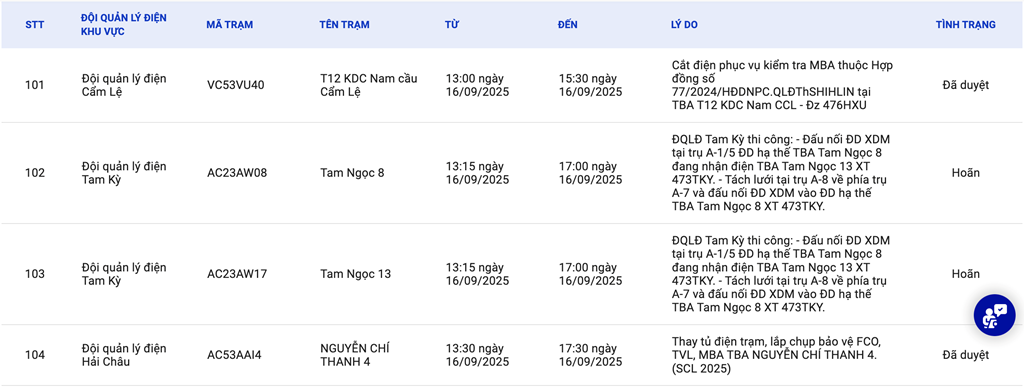Click the LÝ DO column header

[684, 25]
